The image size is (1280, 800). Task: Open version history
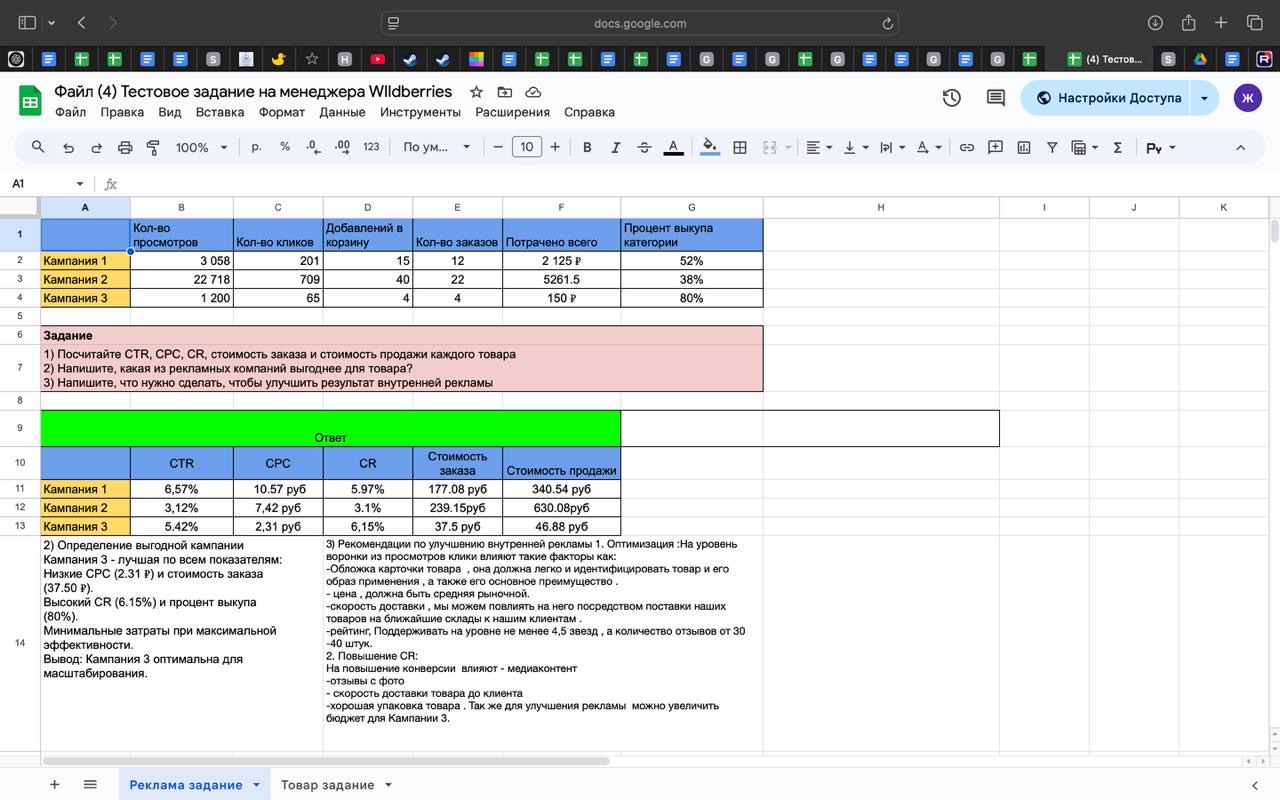click(952, 98)
